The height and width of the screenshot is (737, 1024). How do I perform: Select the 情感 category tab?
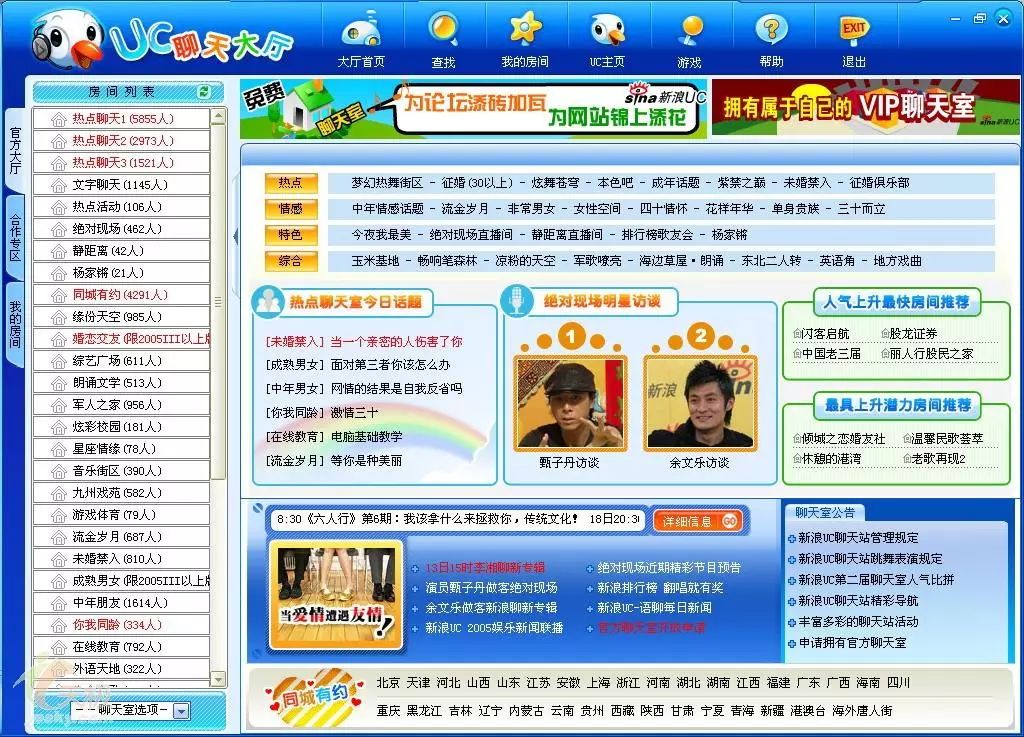coord(291,208)
